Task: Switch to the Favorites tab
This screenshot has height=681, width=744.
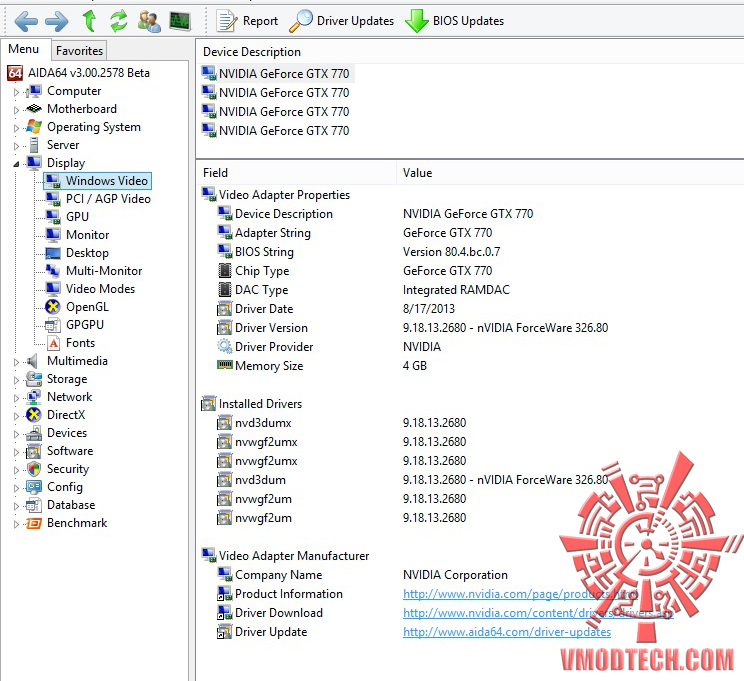Action: 79,51
